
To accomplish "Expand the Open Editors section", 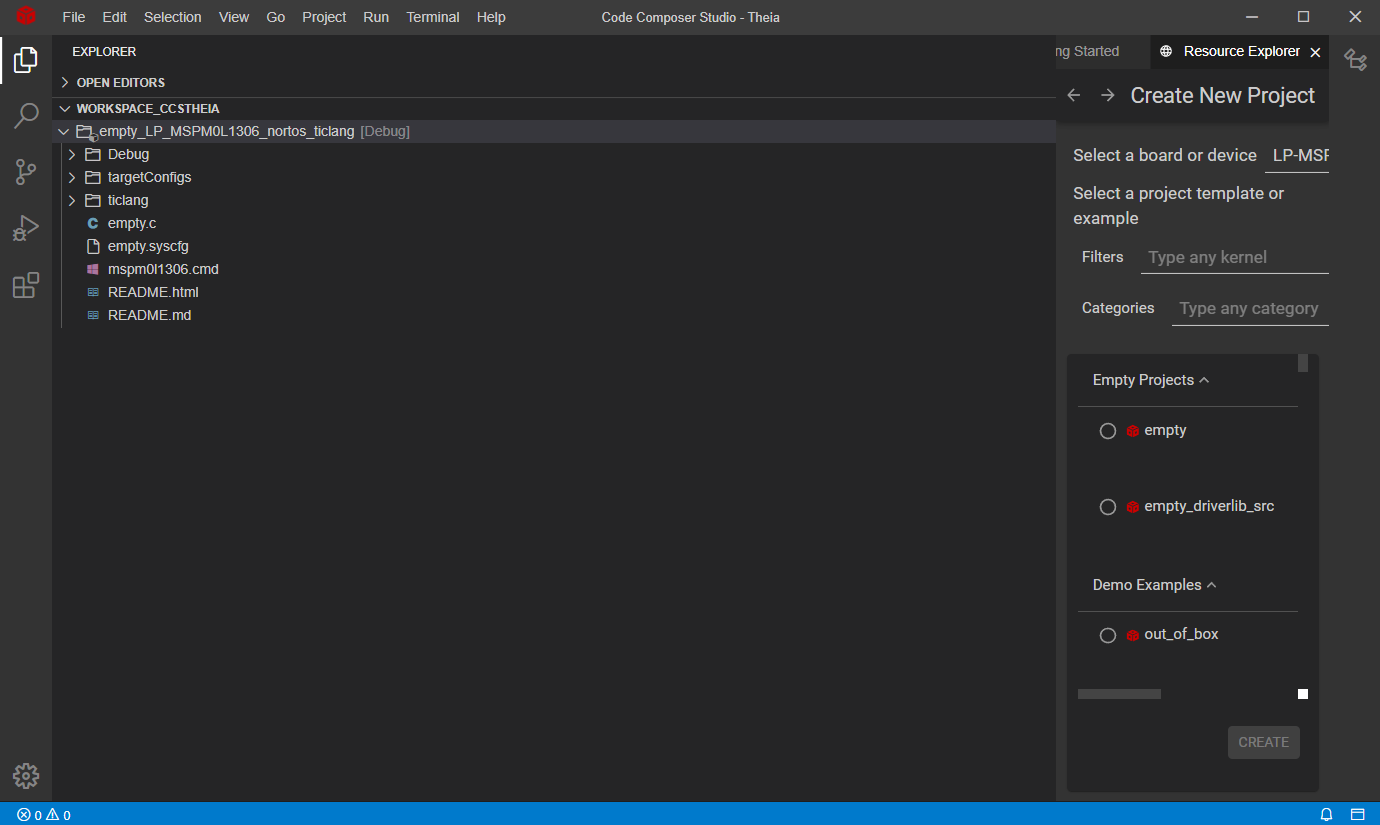I will coord(120,82).
